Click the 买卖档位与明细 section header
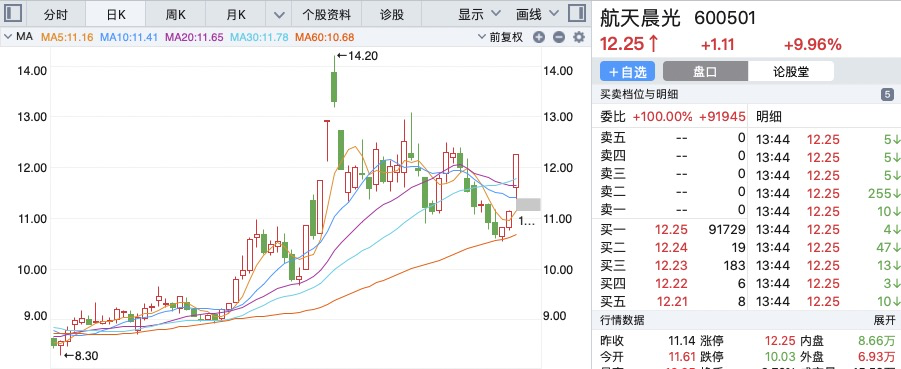901x369 pixels. (639, 94)
